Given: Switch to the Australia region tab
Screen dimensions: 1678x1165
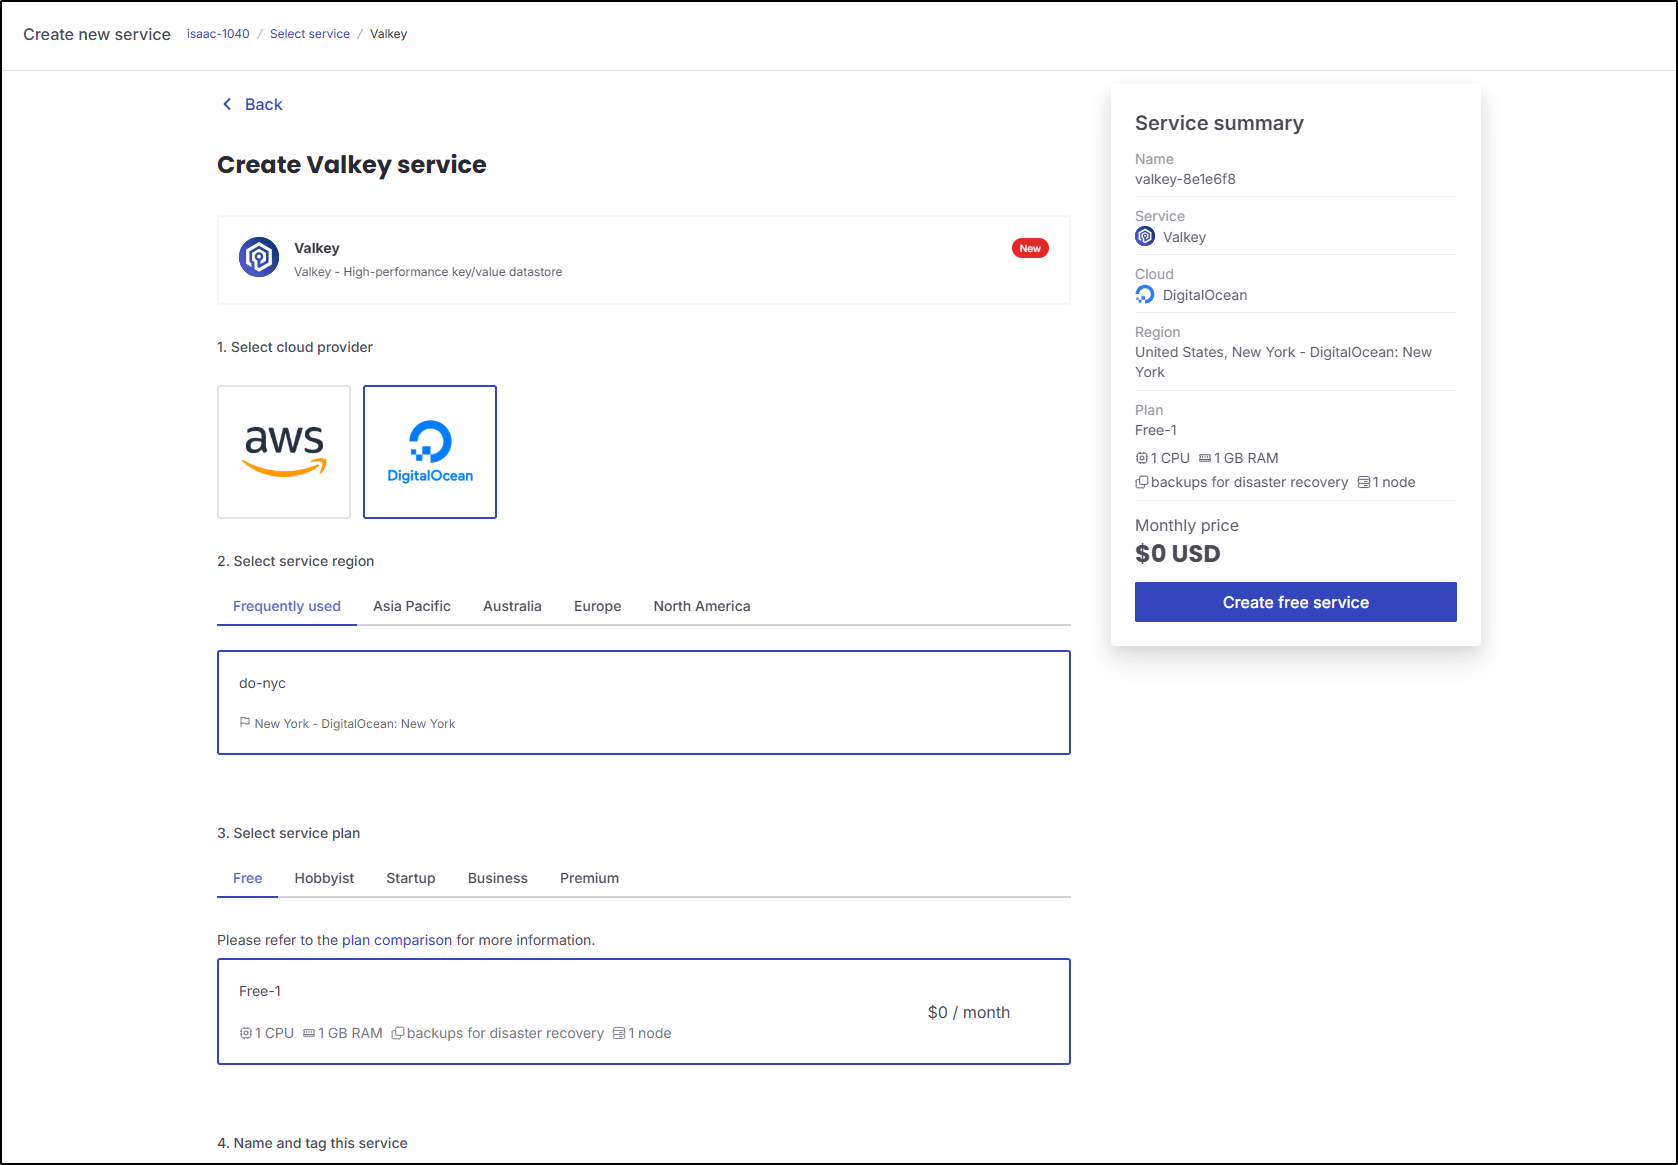Looking at the screenshot, I should (x=512, y=606).
